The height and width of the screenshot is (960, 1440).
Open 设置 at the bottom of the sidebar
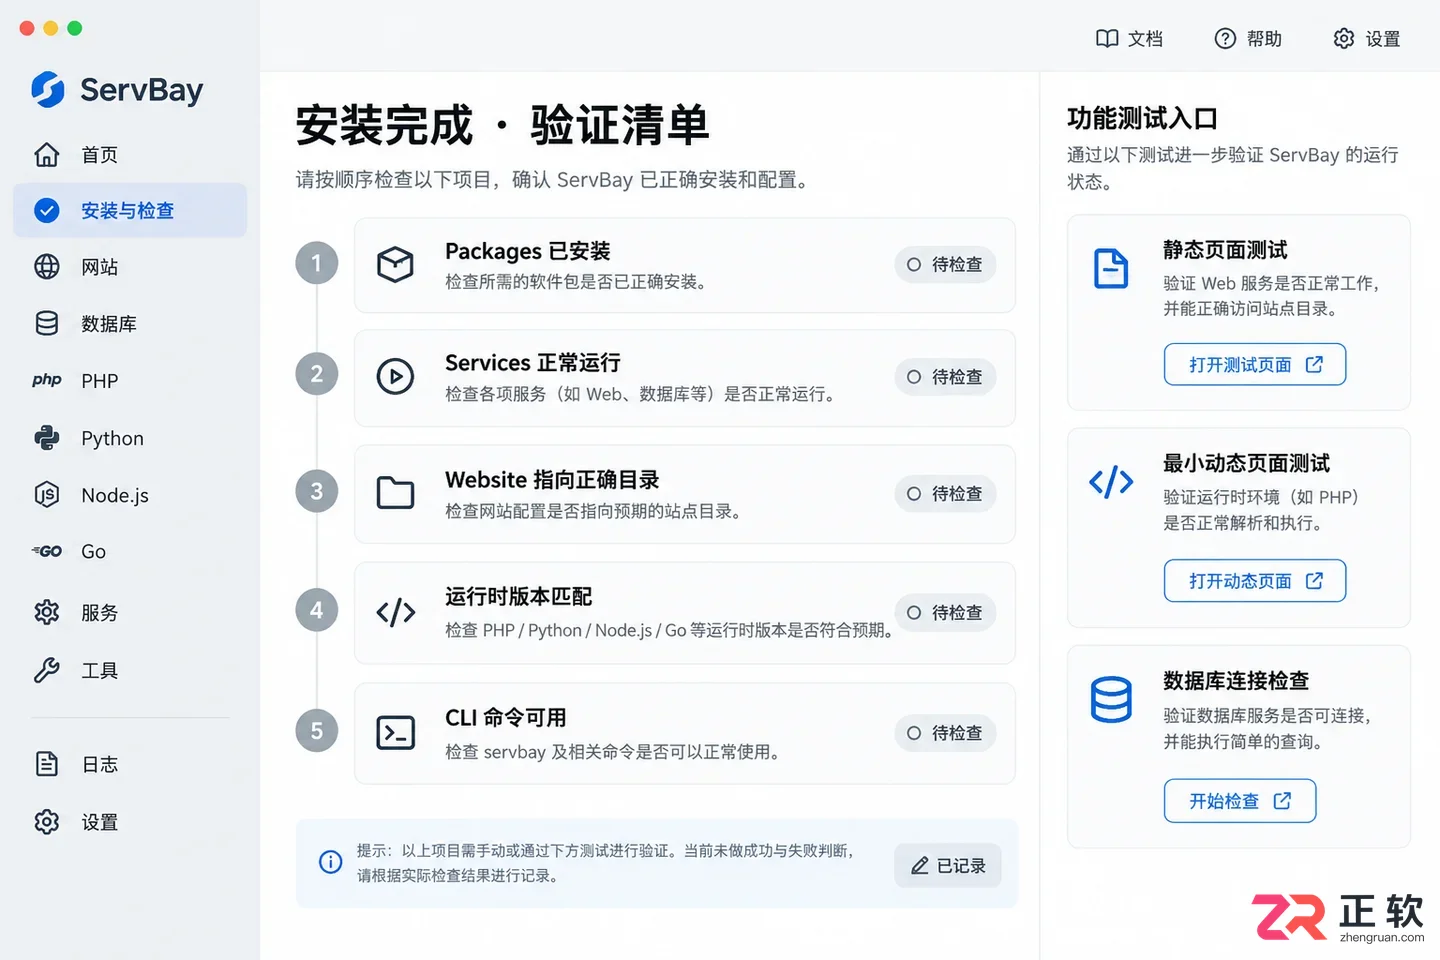coord(130,822)
